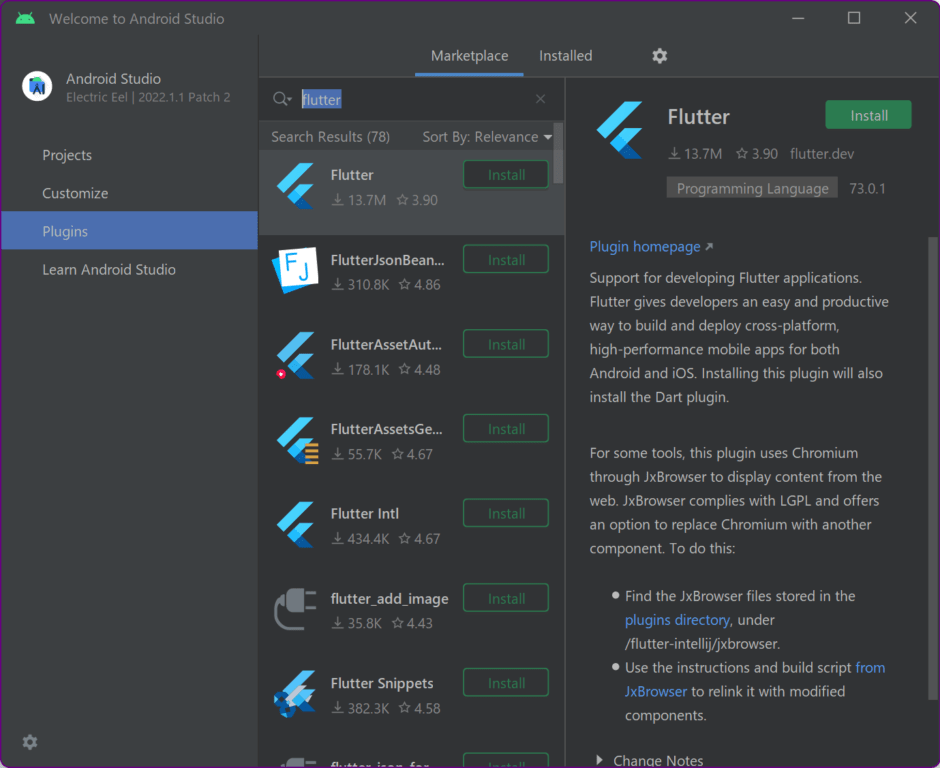Switch to the Installed tab
Viewport: 940px width, 768px height.
(565, 56)
